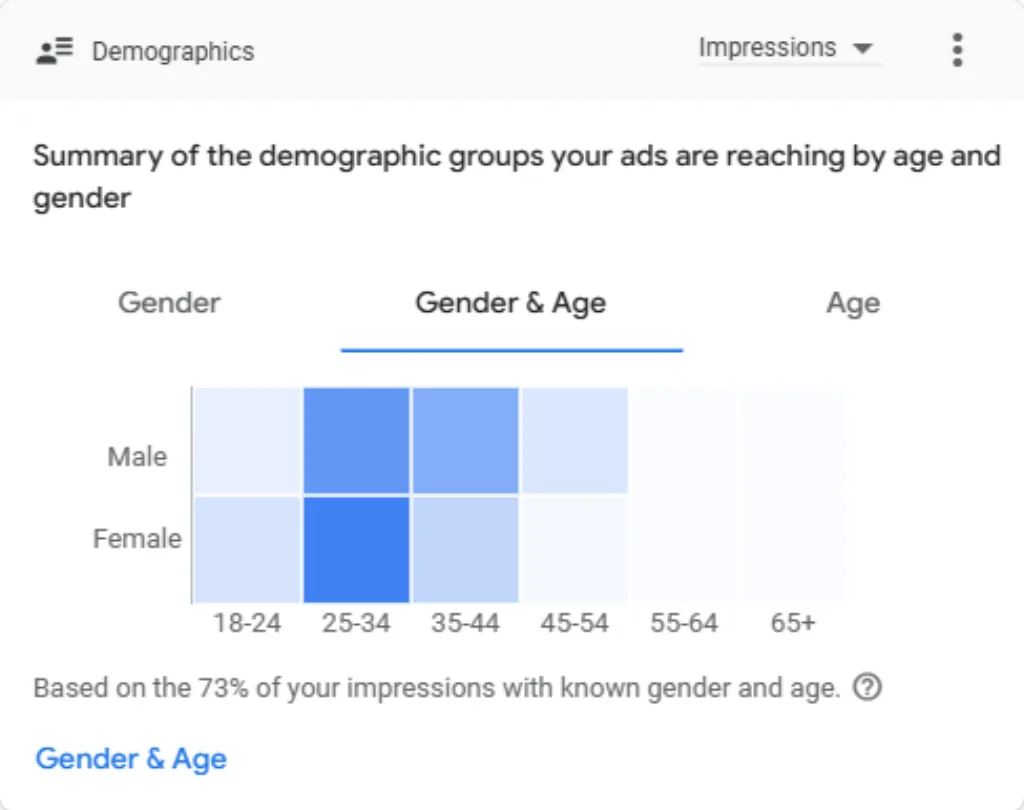Image resolution: width=1024 pixels, height=810 pixels.
Task: Select the Female 25-34 heatmap cell
Action: coord(357,550)
